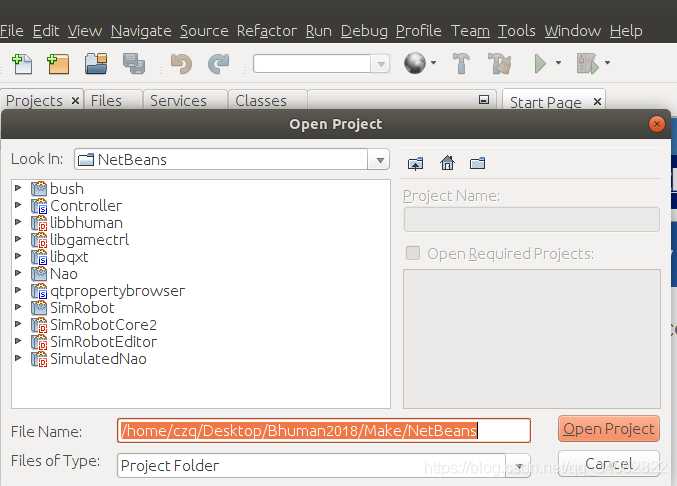Switch to the Start Page tab
677x486 pixels.
pyautogui.click(x=545, y=102)
